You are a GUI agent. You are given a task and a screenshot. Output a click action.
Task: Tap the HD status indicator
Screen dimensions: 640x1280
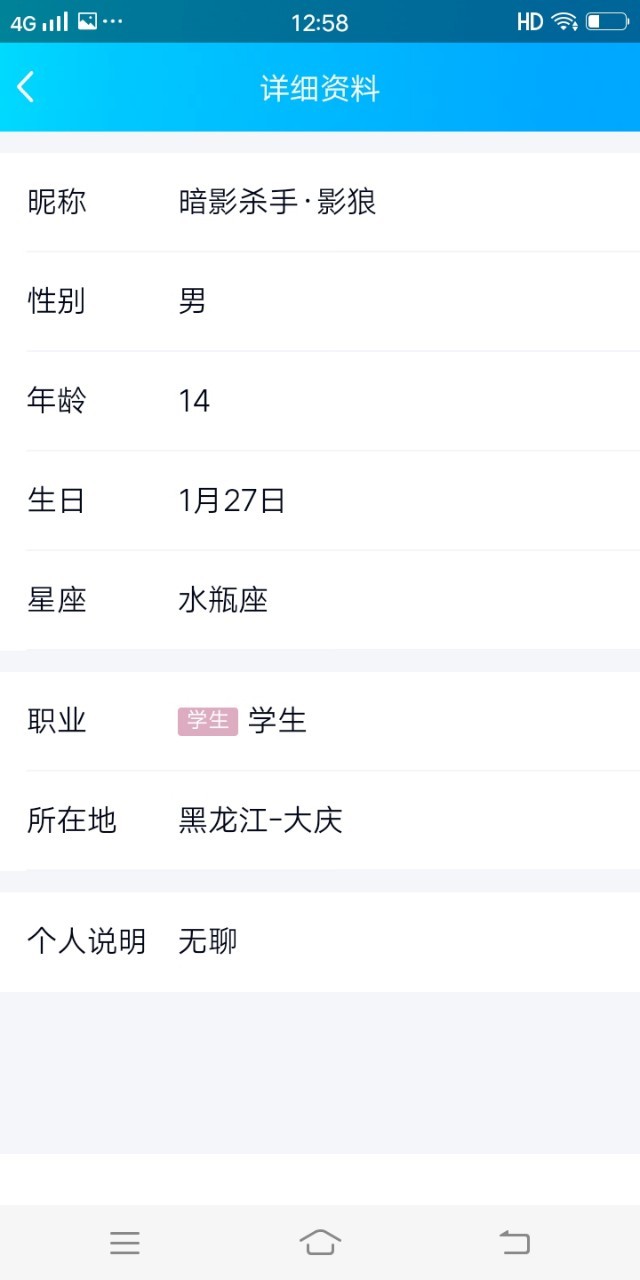point(530,21)
